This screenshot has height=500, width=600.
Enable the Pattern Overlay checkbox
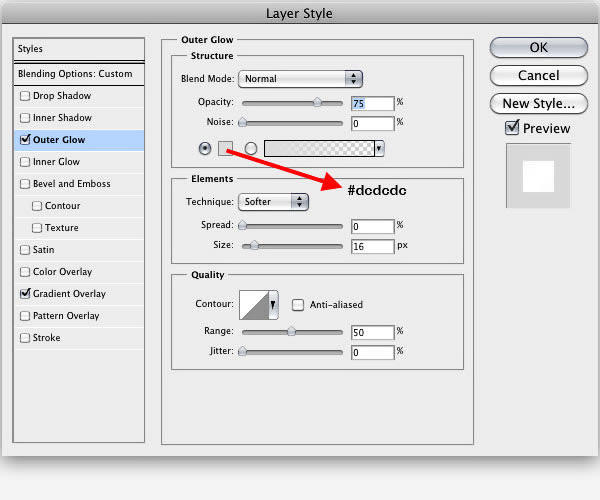(x=25, y=316)
